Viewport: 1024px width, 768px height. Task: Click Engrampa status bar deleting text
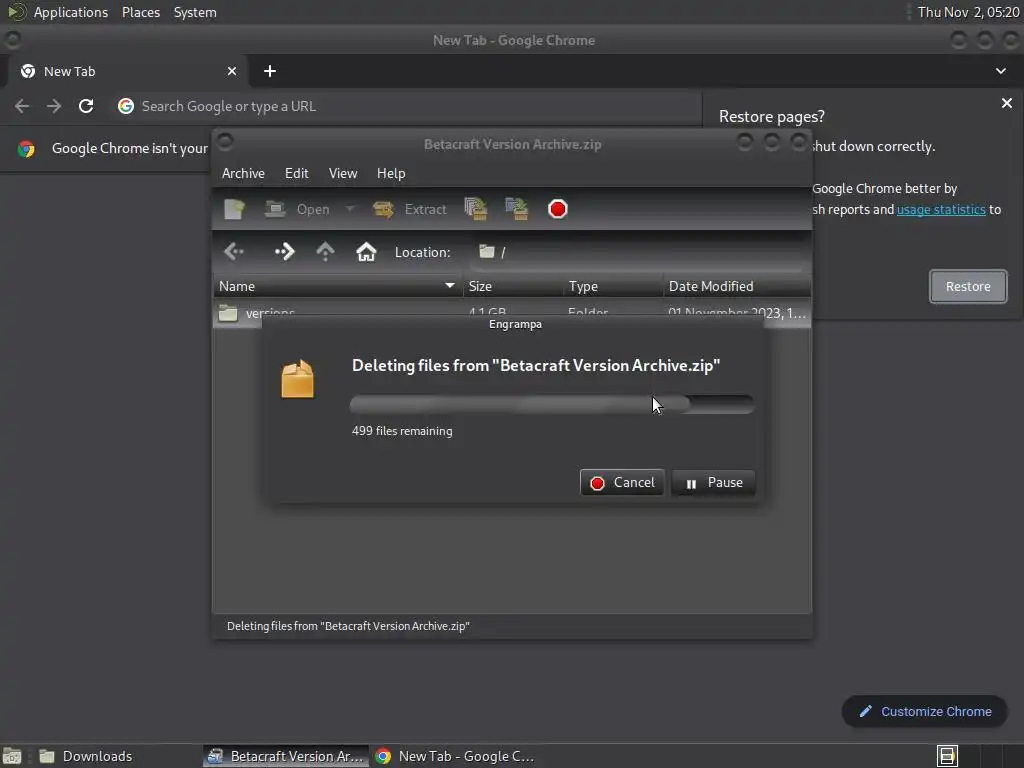[348, 626]
